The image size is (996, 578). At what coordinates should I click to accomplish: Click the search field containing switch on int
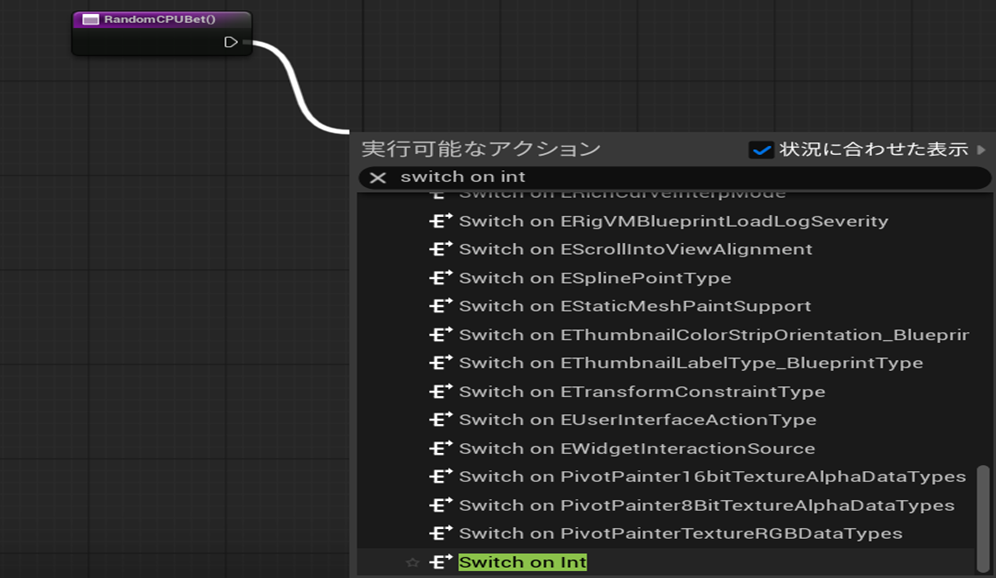(x=680, y=177)
